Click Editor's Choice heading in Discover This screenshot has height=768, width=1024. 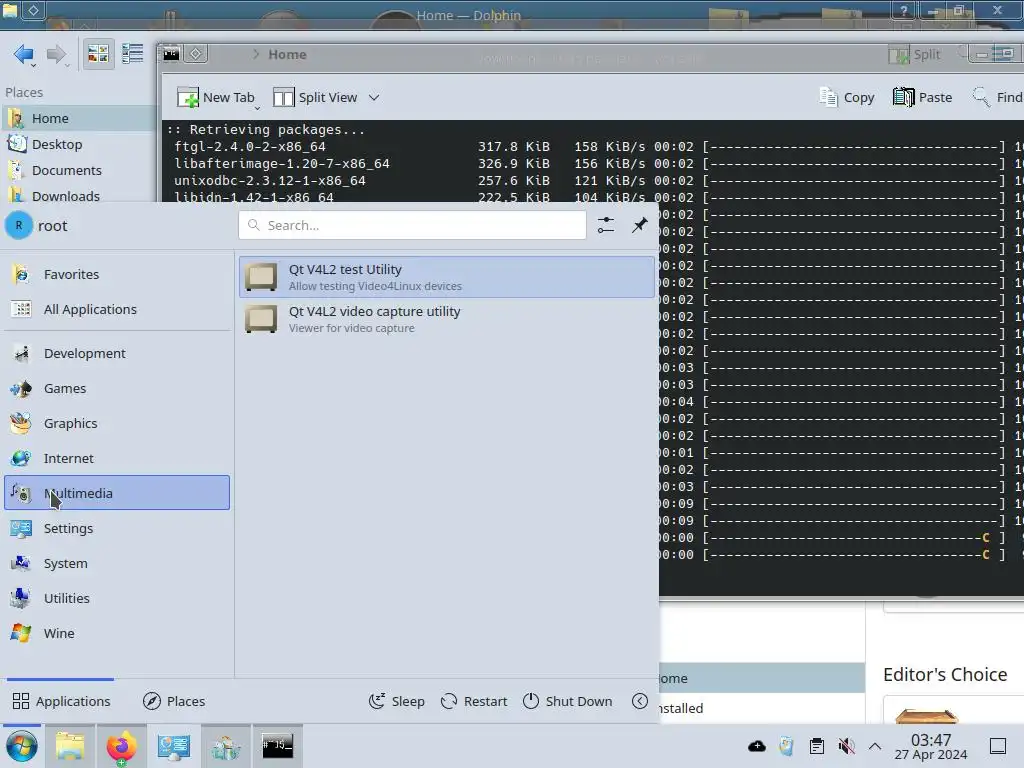pyautogui.click(x=945, y=675)
